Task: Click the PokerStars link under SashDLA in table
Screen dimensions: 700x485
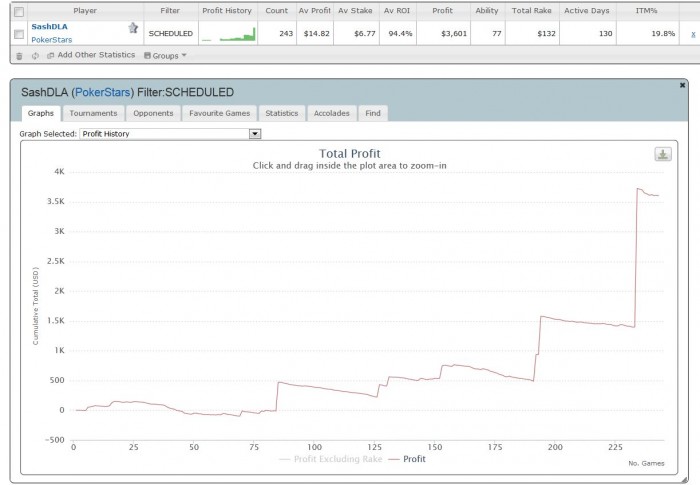Action: pyautogui.click(x=52, y=40)
